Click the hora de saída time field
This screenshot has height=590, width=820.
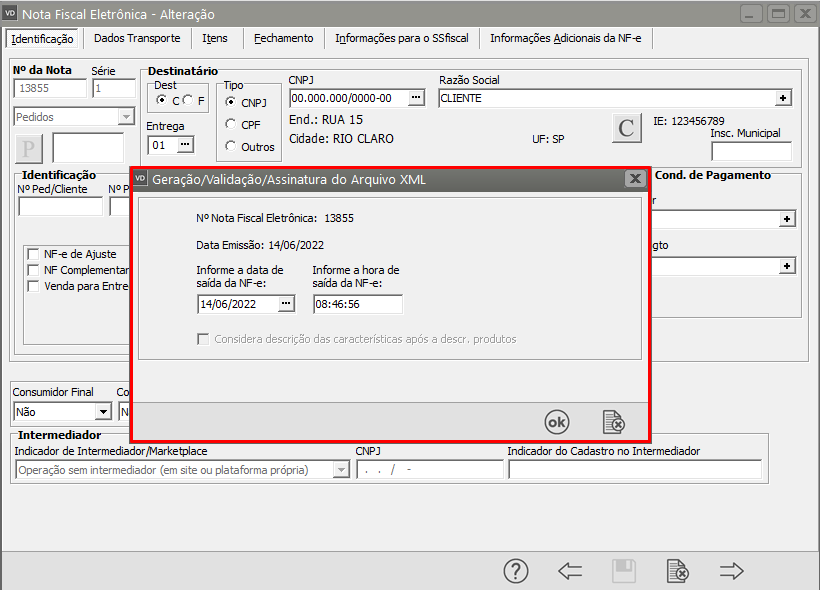(x=356, y=304)
